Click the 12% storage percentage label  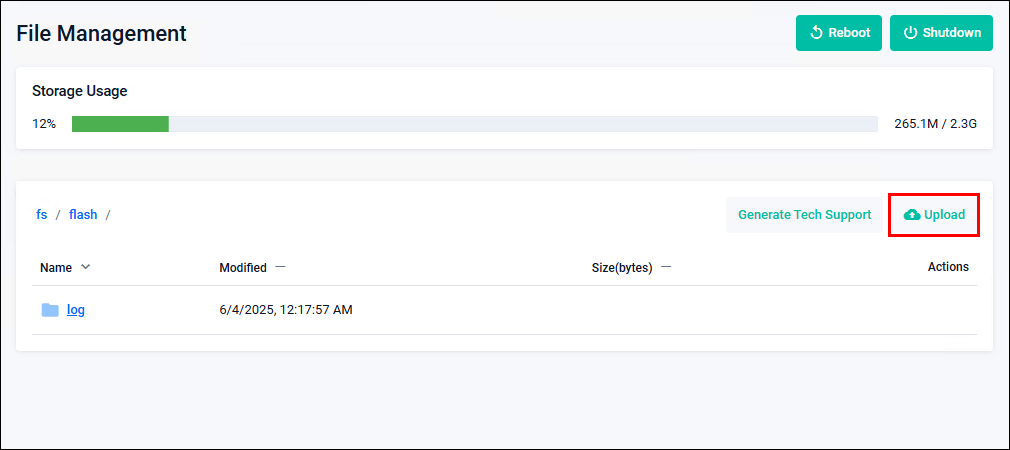pyautogui.click(x=44, y=124)
